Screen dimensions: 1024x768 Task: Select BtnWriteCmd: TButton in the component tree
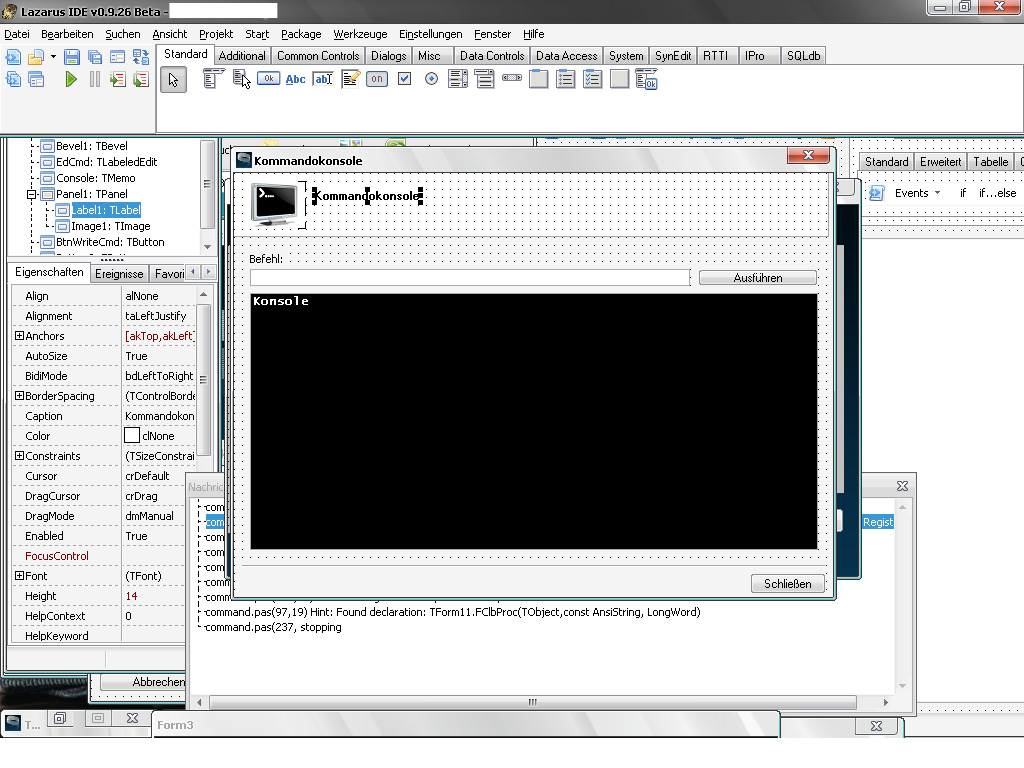pyautogui.click(x=110, y=242)
